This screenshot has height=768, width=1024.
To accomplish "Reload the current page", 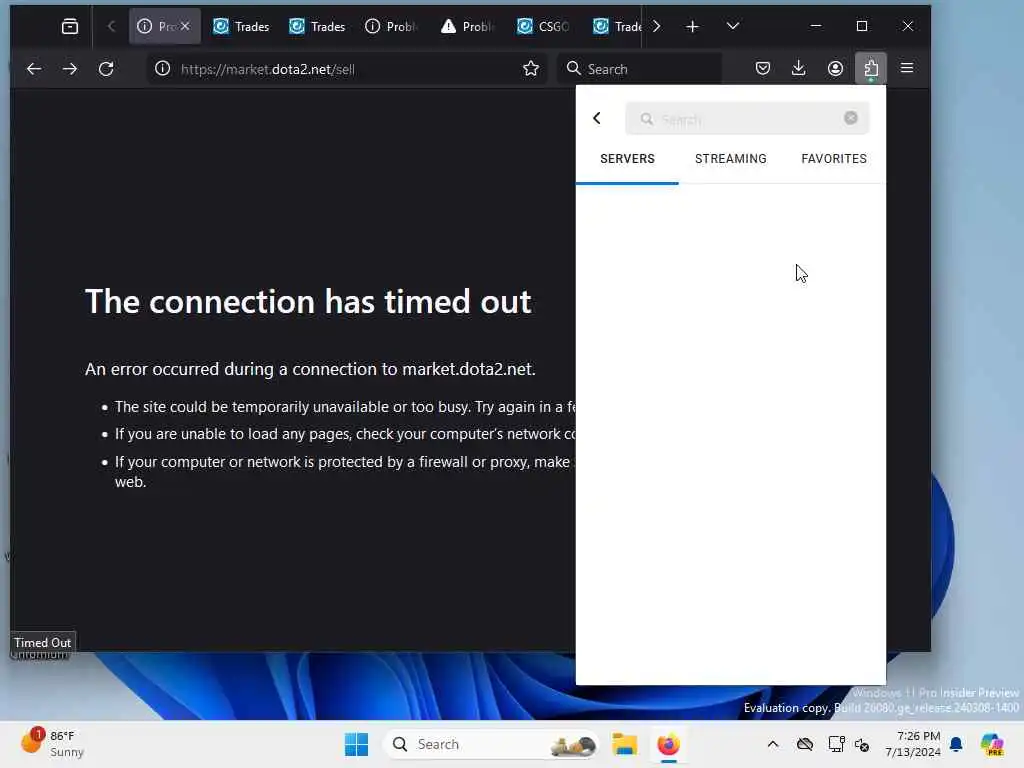I will tap(106, 69).
